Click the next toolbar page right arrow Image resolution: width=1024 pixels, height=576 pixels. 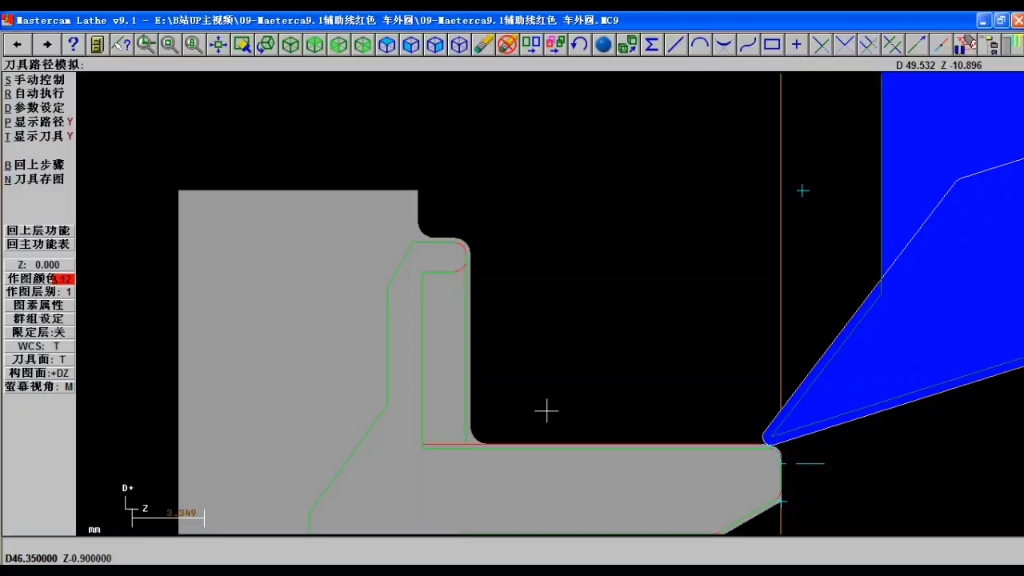pyautogui.click(x=46, y=44)
